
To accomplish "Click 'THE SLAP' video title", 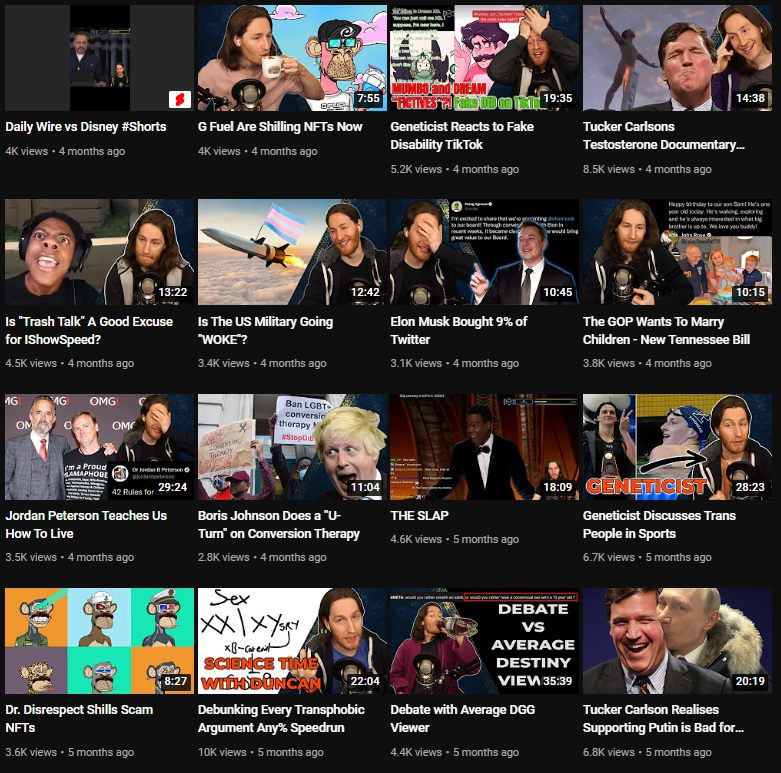I will point(419,515).
